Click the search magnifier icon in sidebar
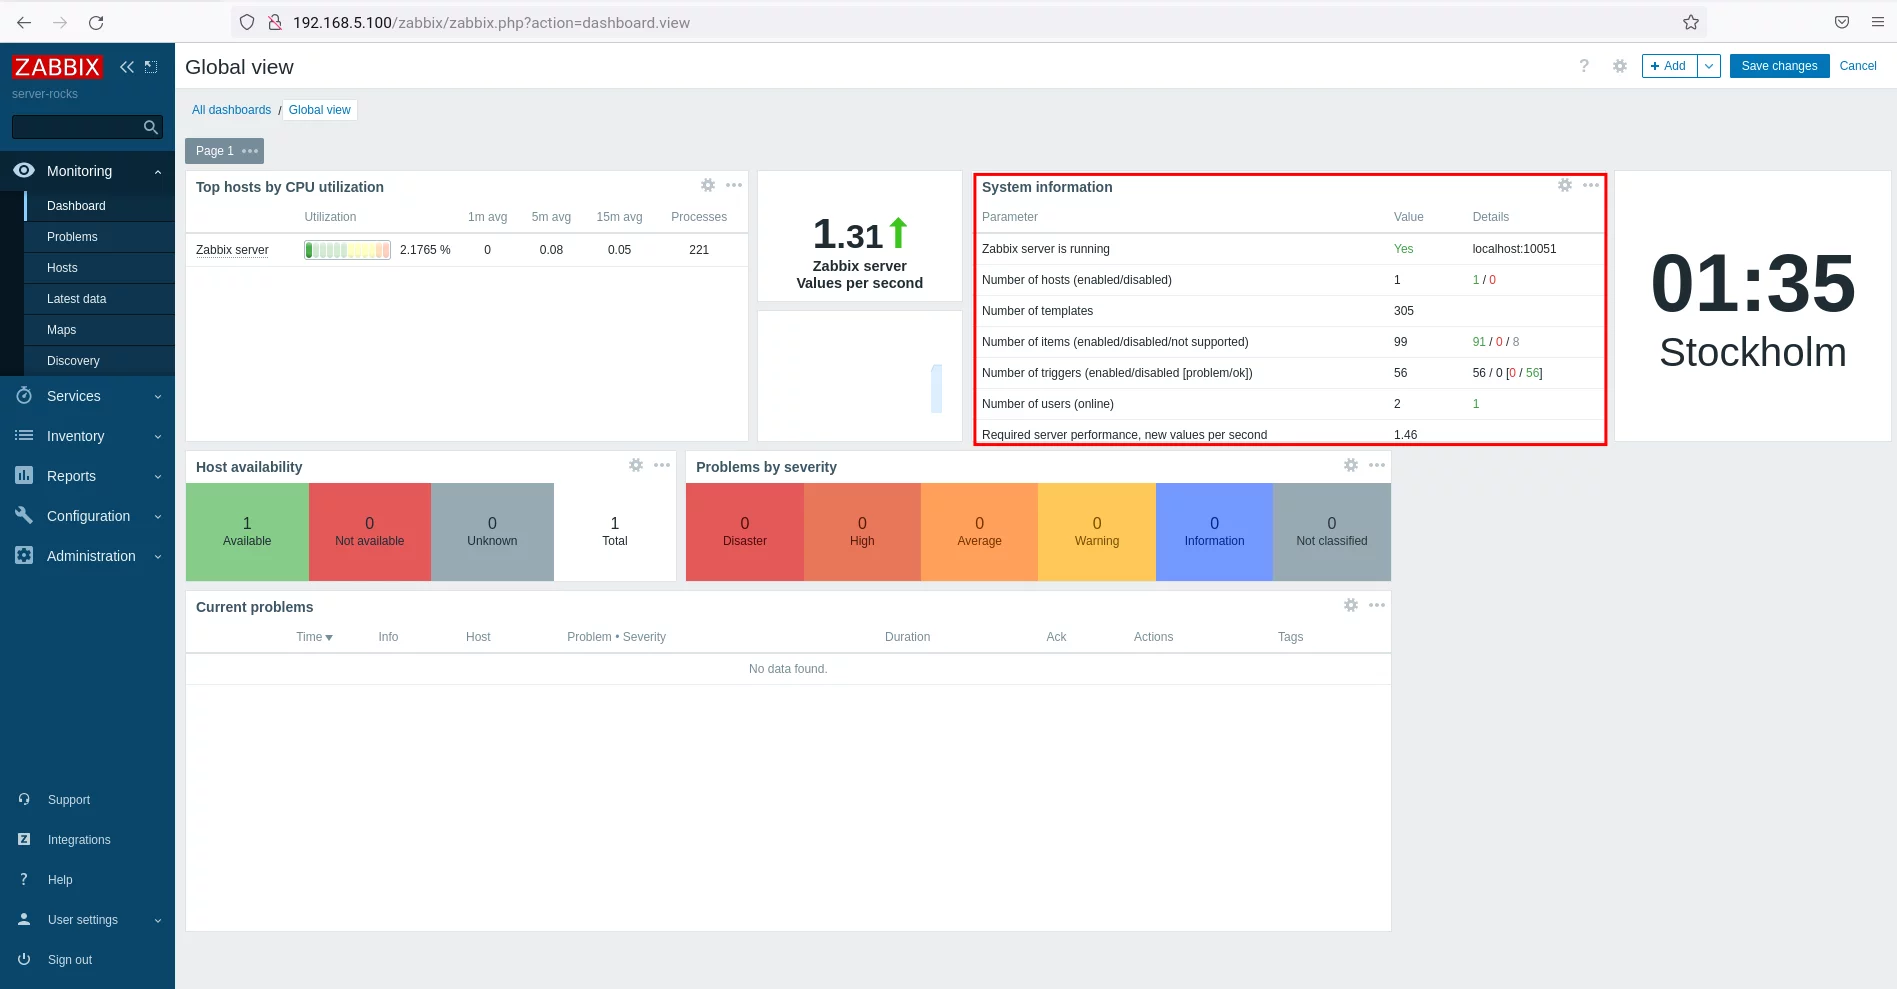 (x=151, y=127)
